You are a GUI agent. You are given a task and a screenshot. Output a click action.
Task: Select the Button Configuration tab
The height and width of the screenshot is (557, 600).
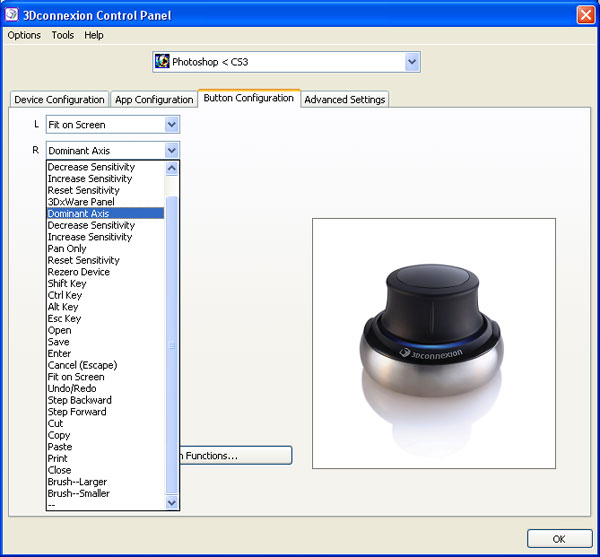tap(249, 98)
